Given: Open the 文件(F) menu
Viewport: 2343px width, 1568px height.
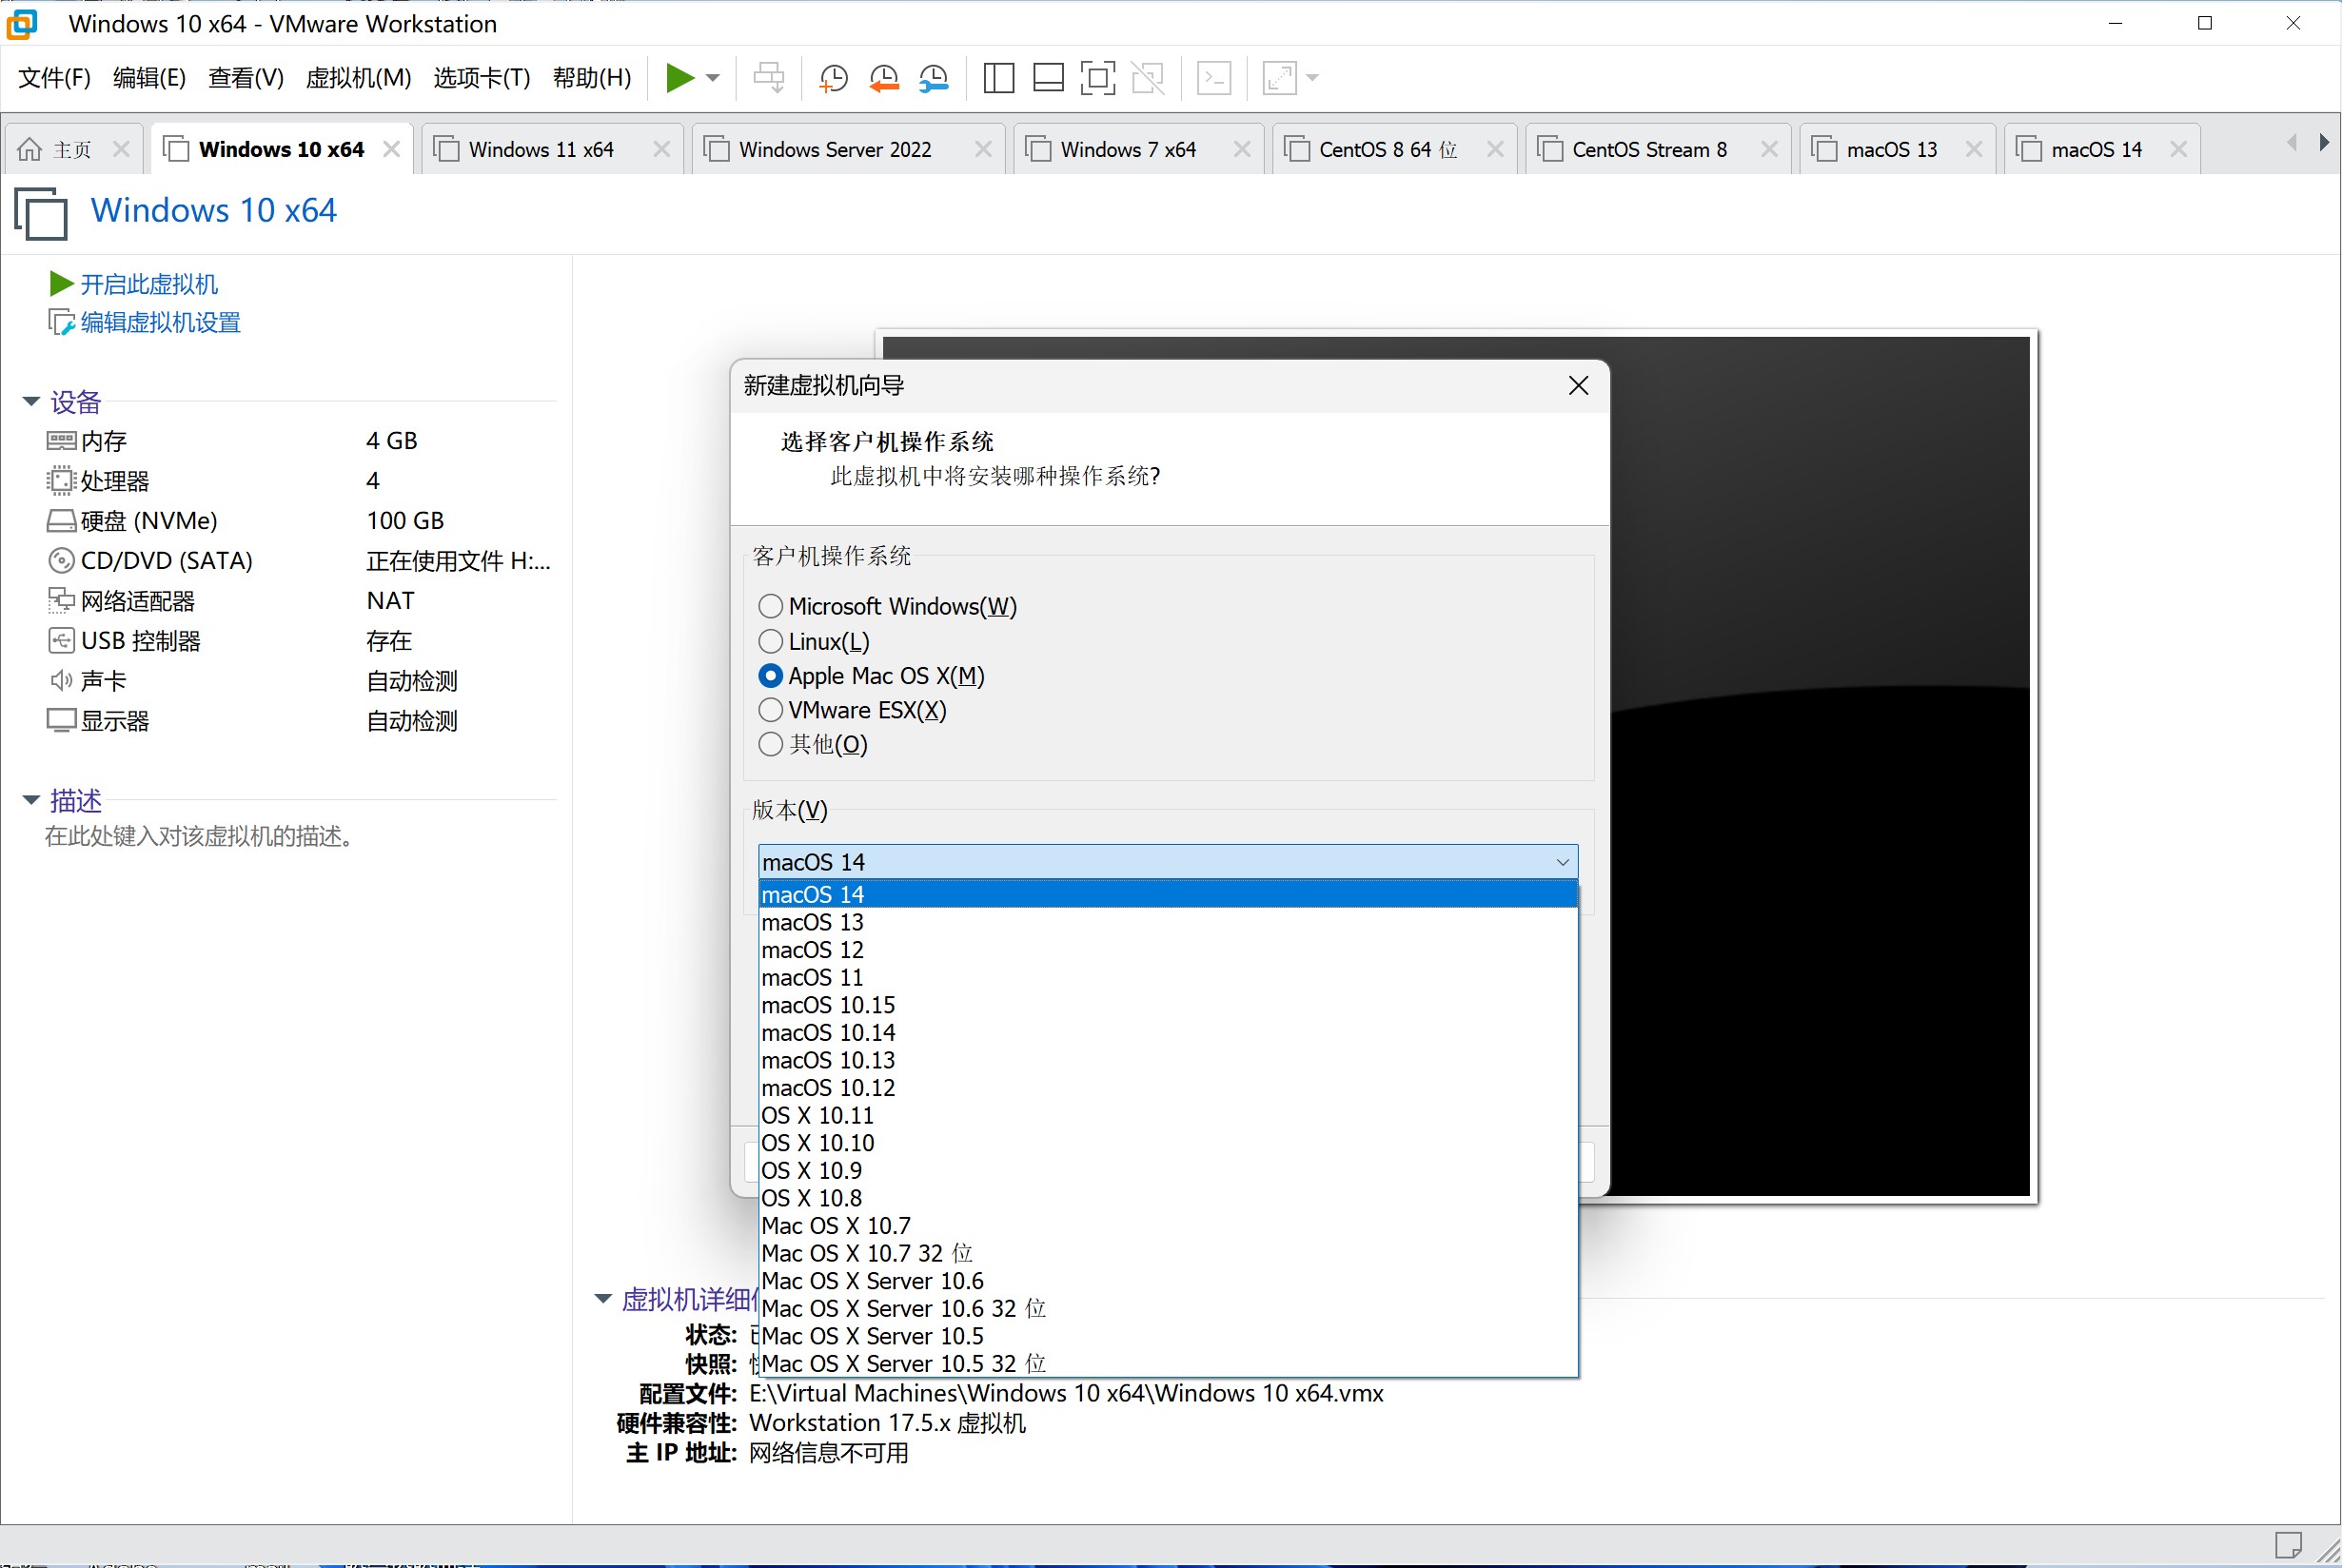Looking at the screenshot, I should click(54, 77).
